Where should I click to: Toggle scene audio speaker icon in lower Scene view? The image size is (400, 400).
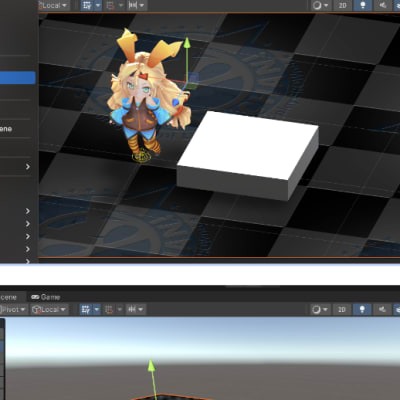pos(382,310)
